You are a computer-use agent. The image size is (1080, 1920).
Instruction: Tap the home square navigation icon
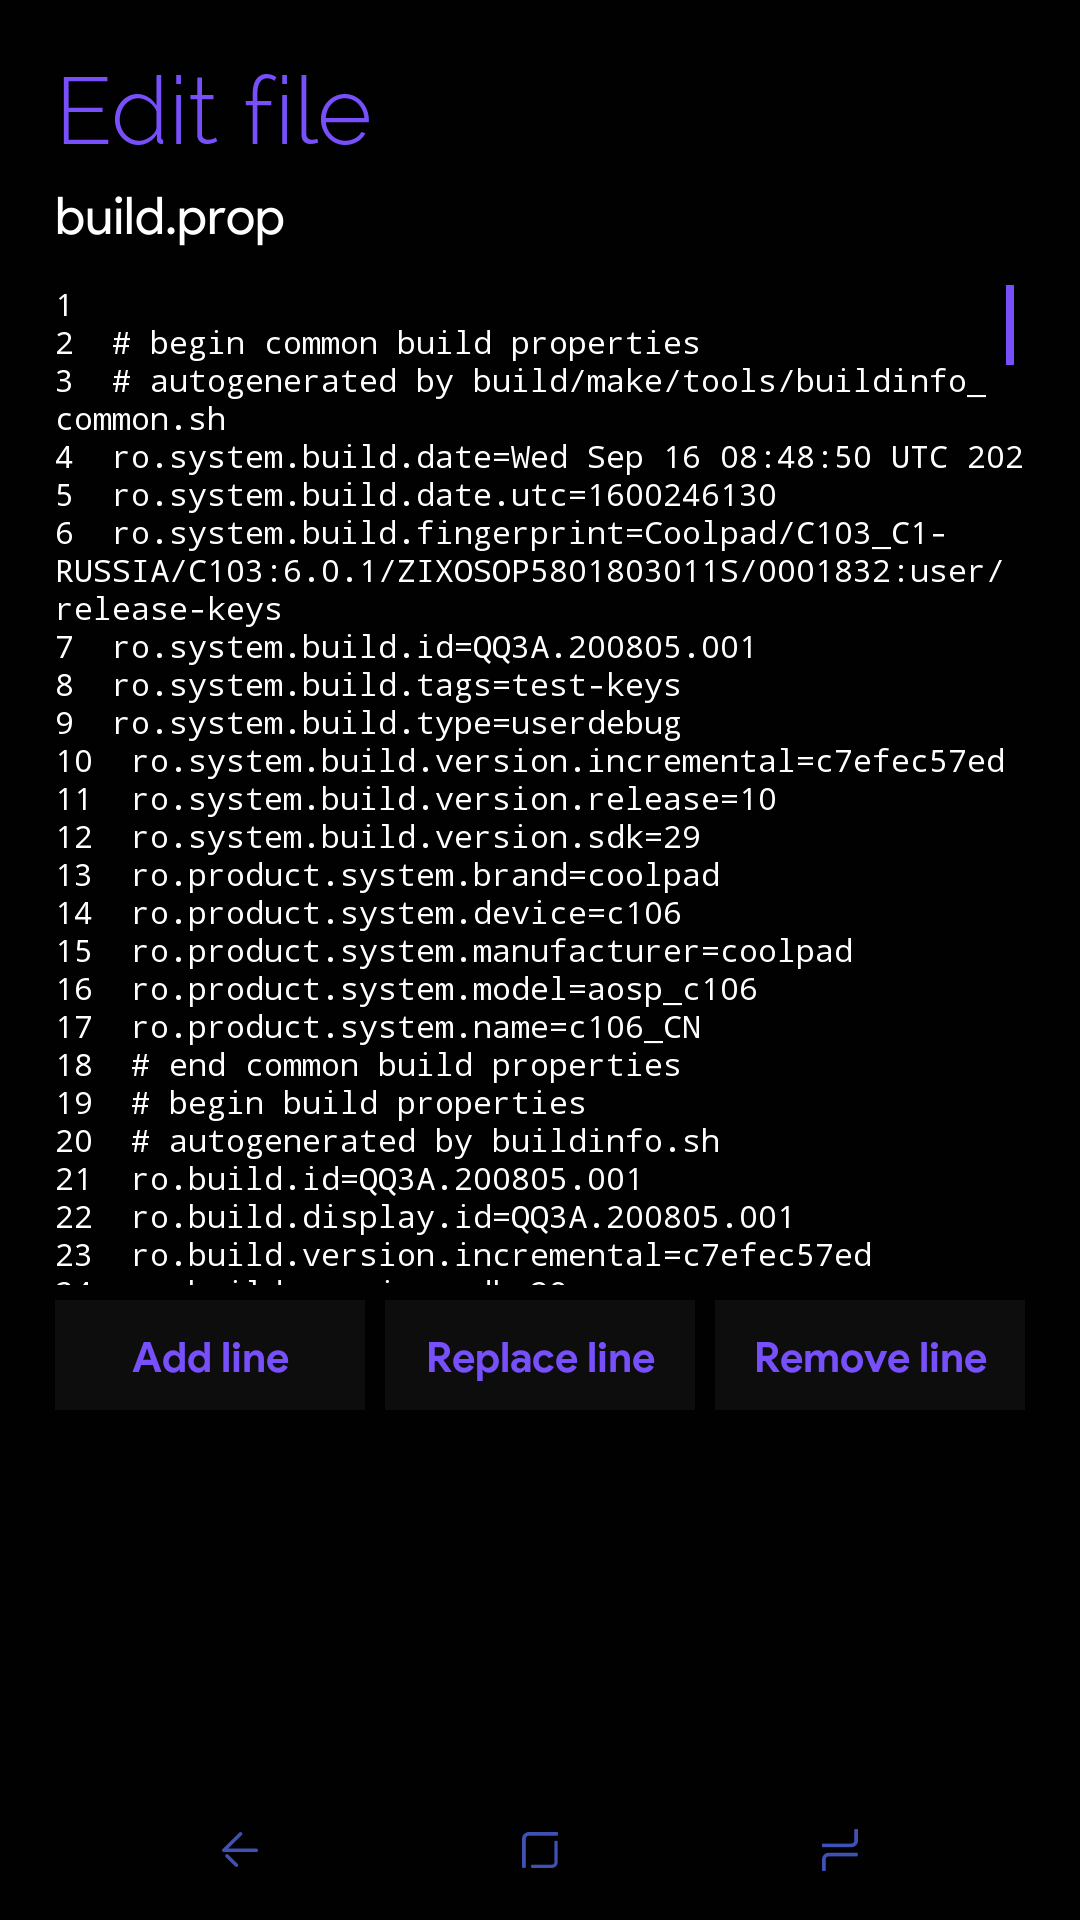click(540, 1850)
